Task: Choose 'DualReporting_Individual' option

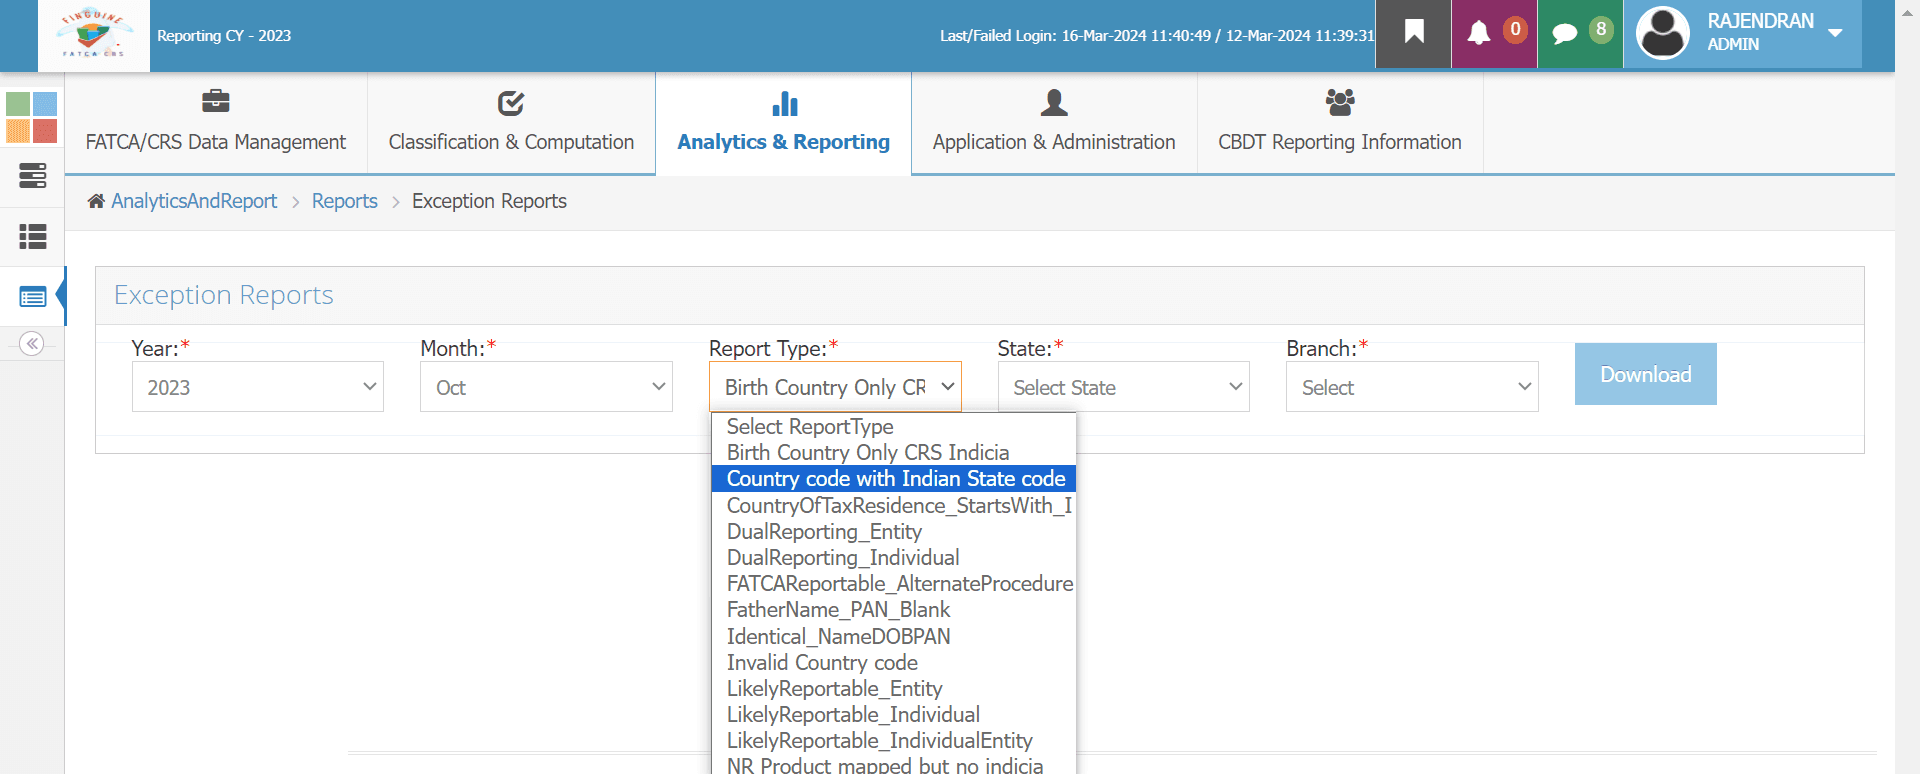Action: [x=893, y=558]
